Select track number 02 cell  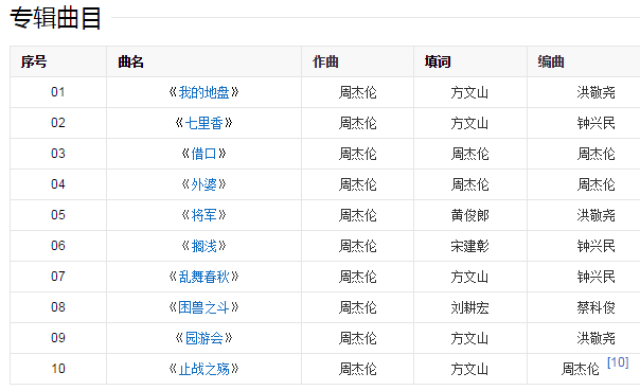coord(58,123)
